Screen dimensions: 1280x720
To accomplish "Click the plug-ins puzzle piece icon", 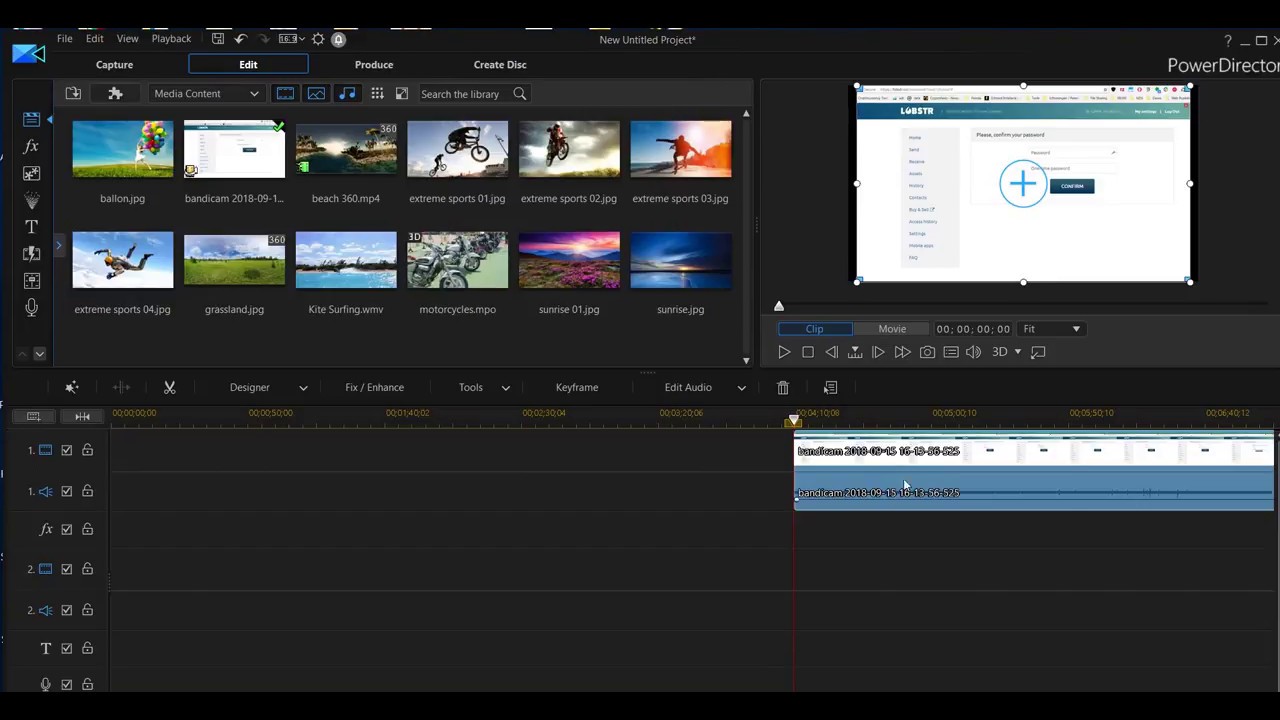I will [x=115, y=93].
